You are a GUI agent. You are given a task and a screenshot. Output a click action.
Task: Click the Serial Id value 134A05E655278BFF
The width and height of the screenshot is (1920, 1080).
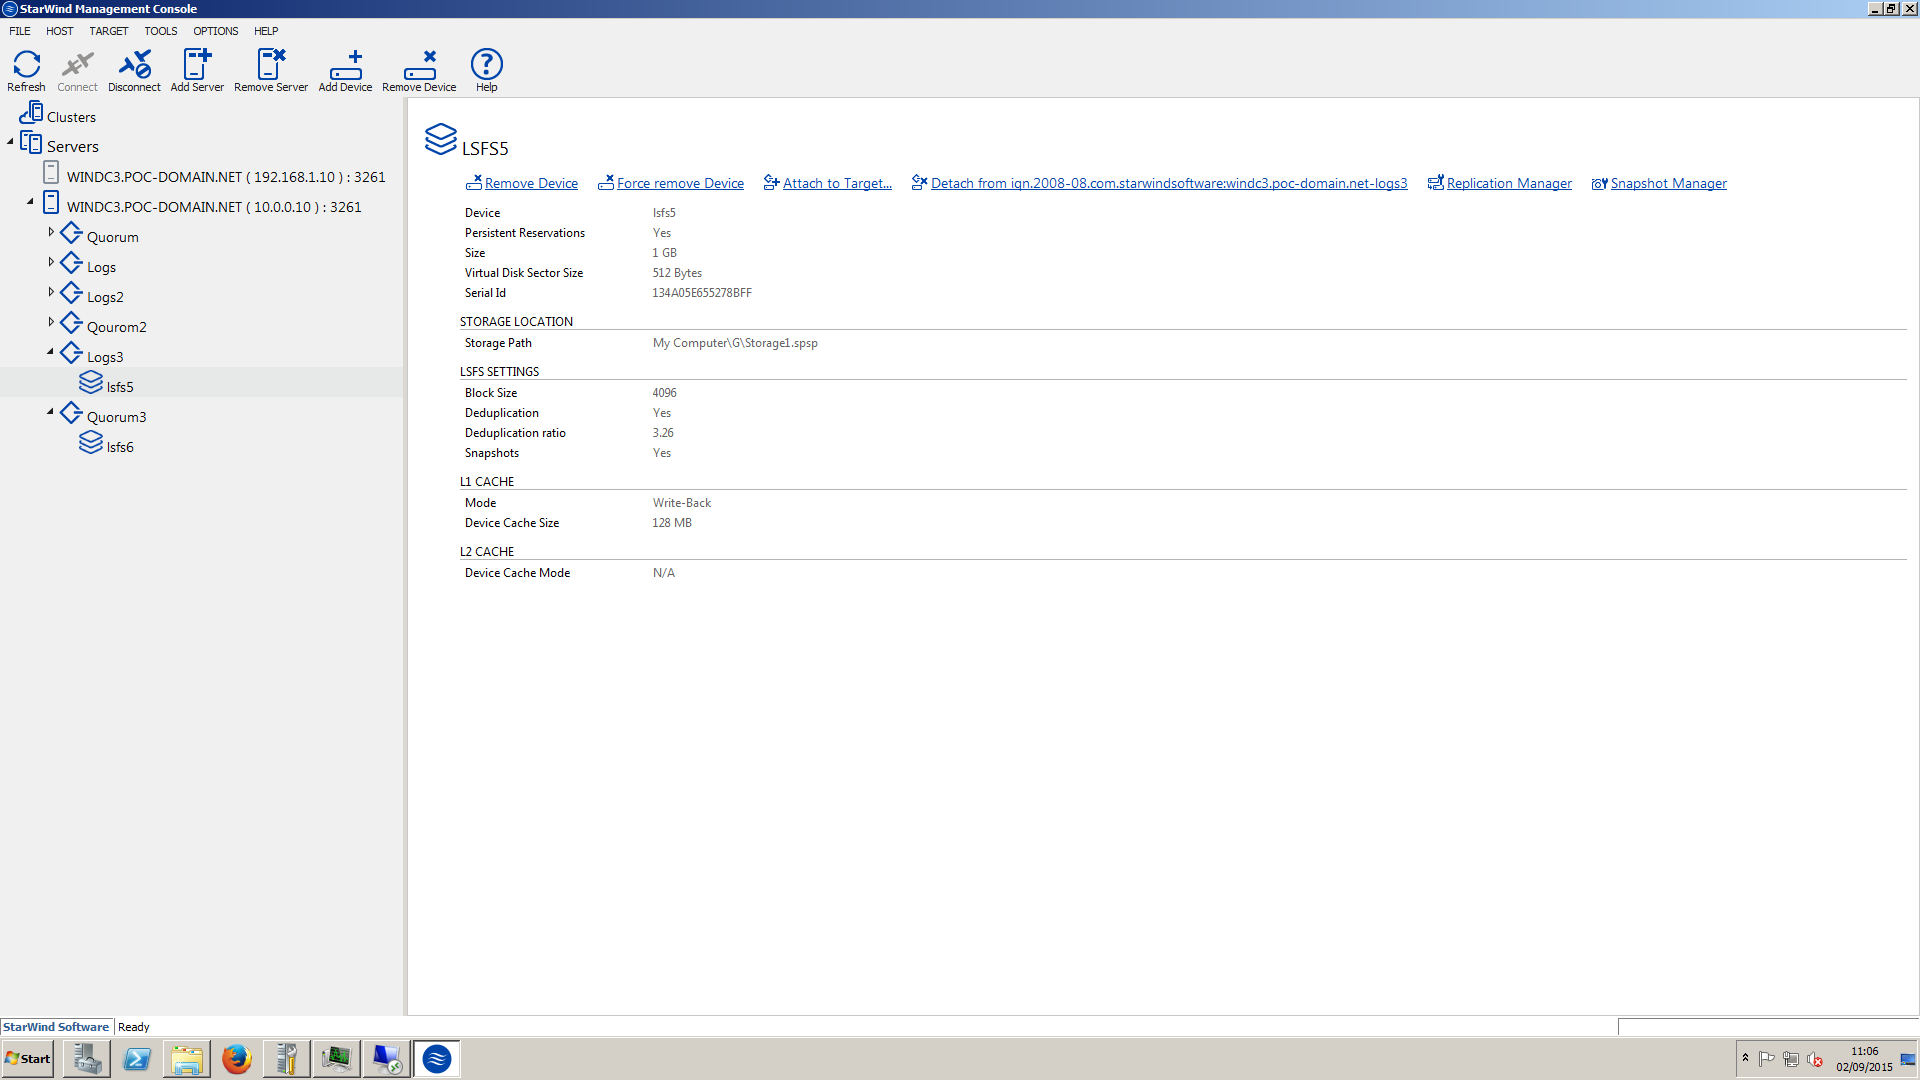click(x=702, y=293)
